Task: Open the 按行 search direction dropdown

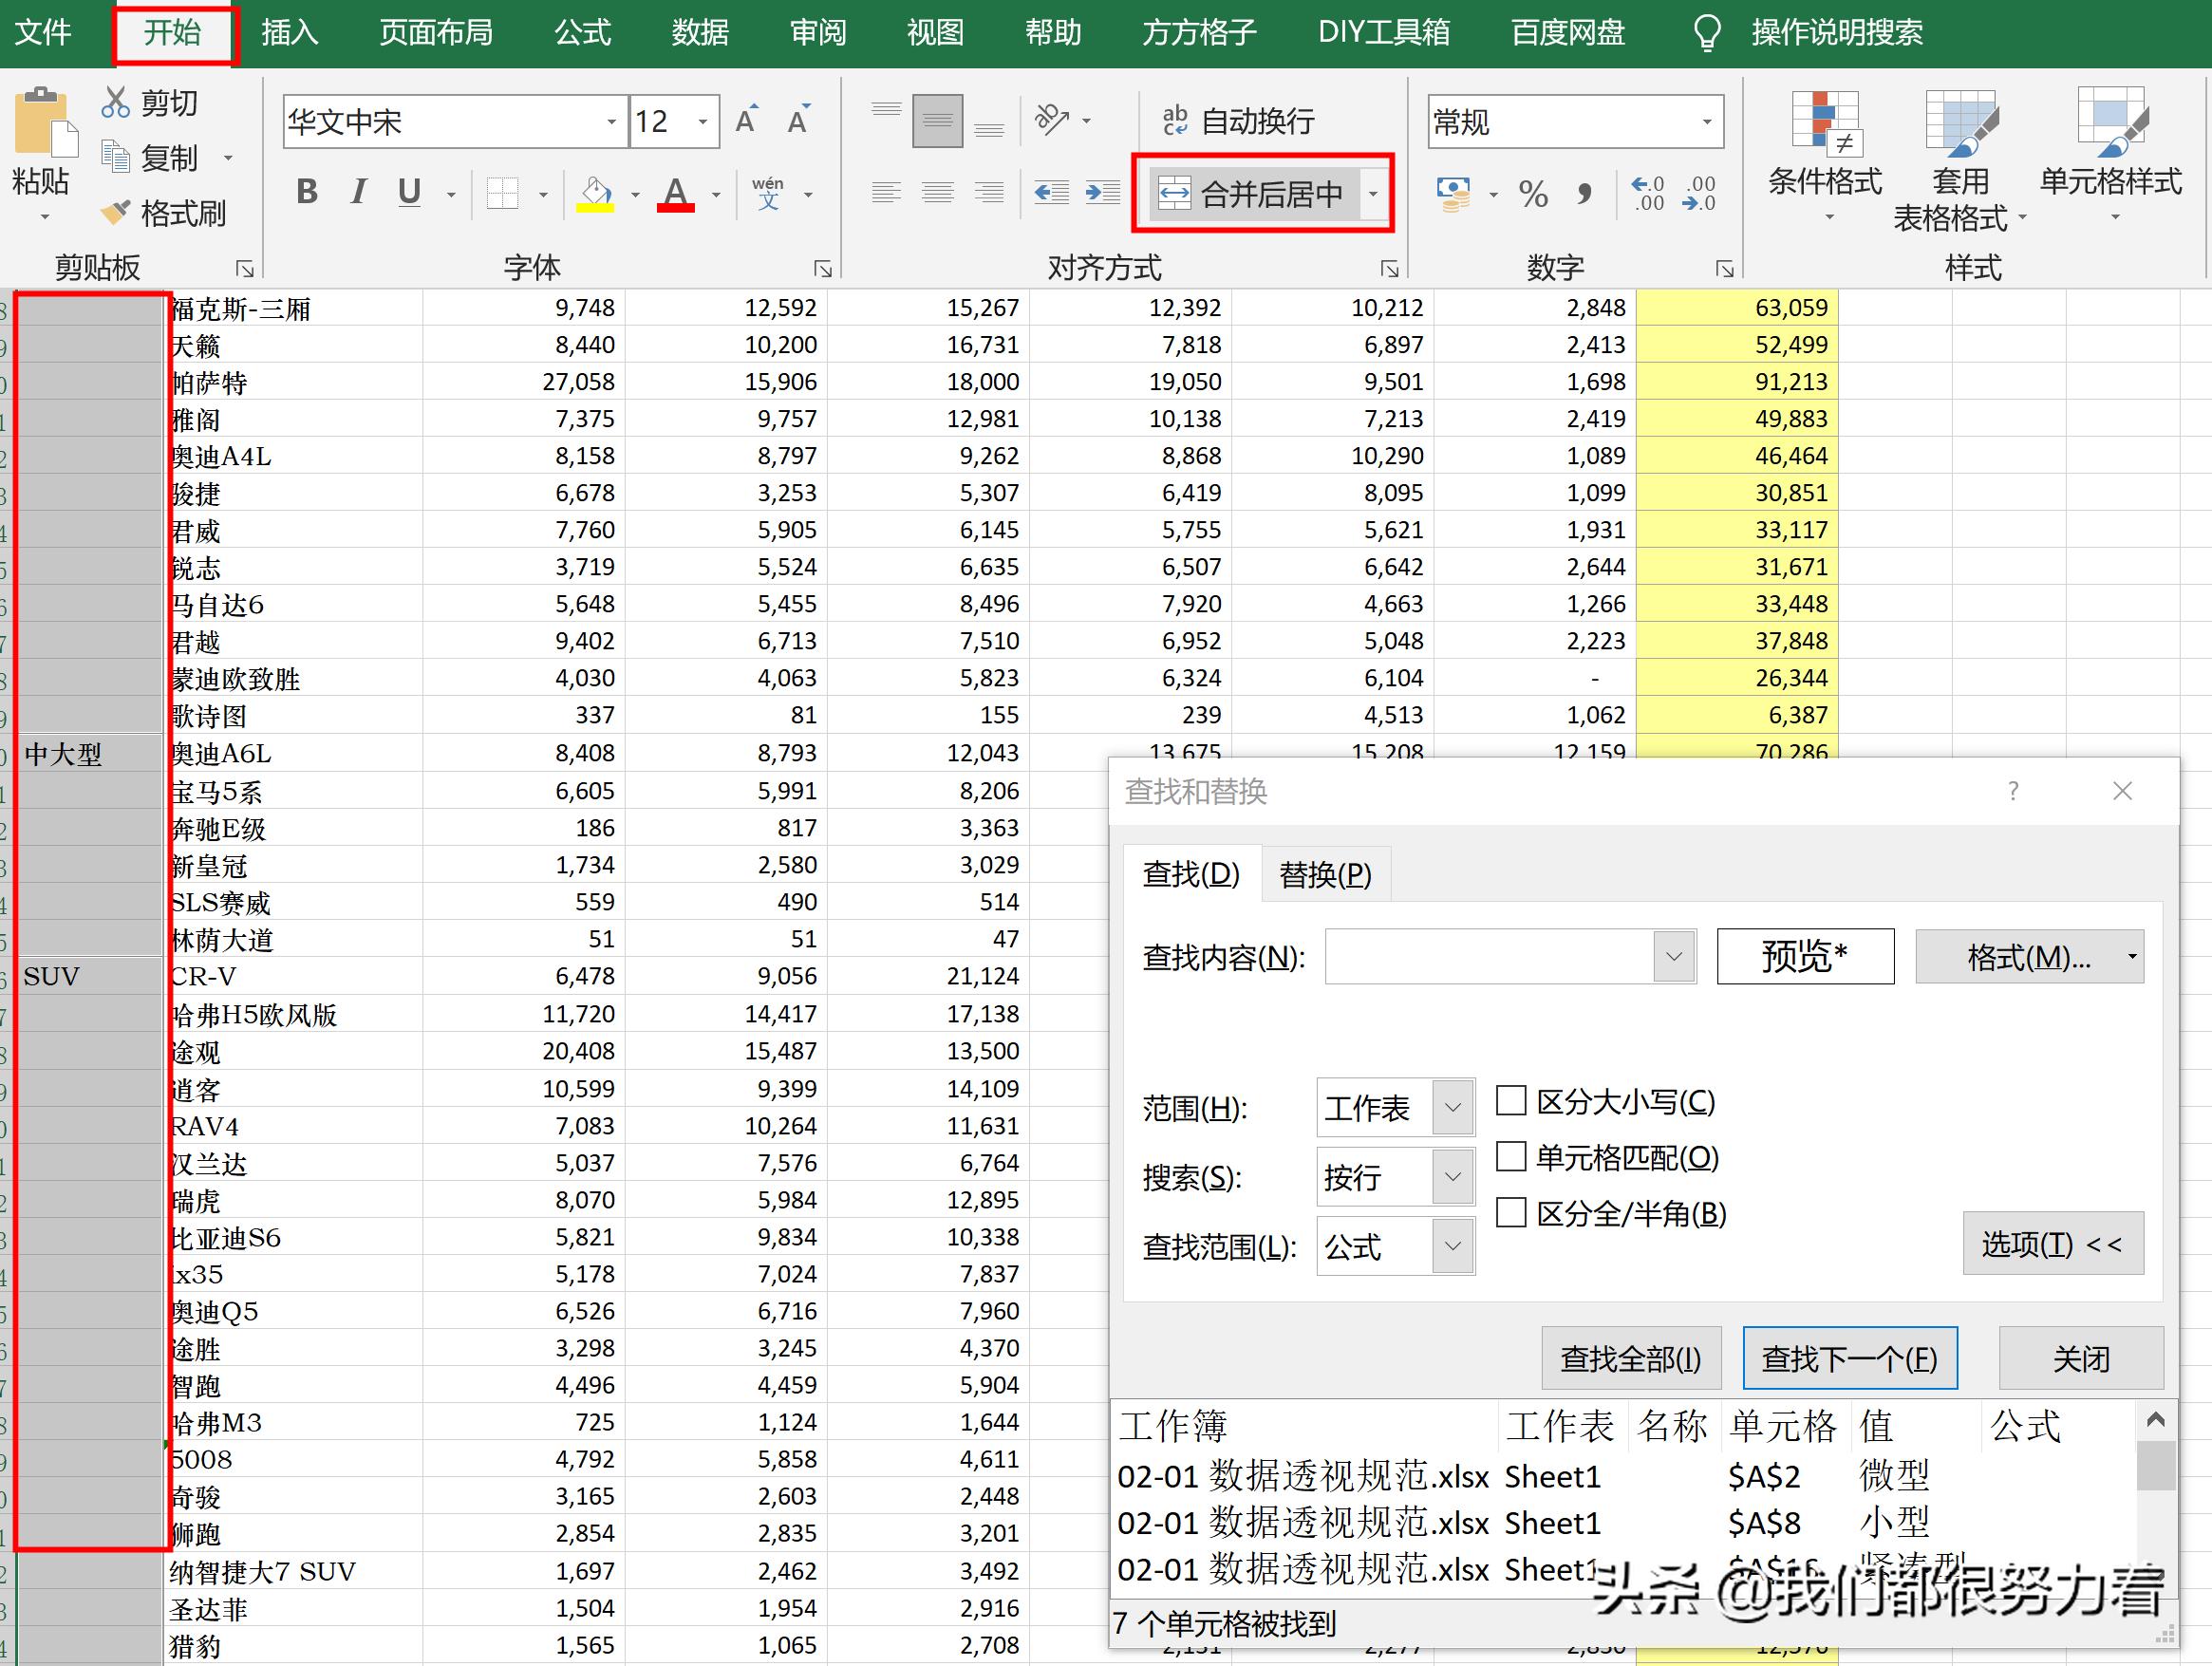Action: point(1452,1176)
